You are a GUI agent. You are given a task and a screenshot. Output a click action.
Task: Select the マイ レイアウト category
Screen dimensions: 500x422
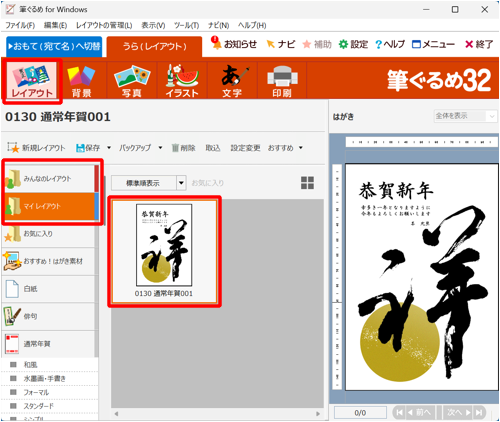[50, 206]
